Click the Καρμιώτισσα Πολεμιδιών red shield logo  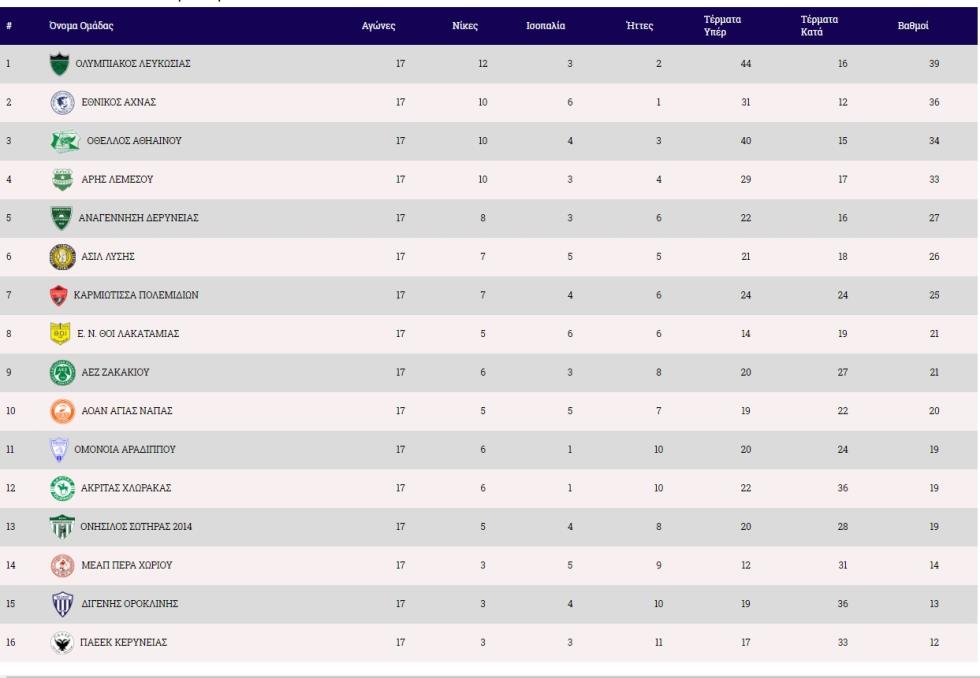point(59,296)
